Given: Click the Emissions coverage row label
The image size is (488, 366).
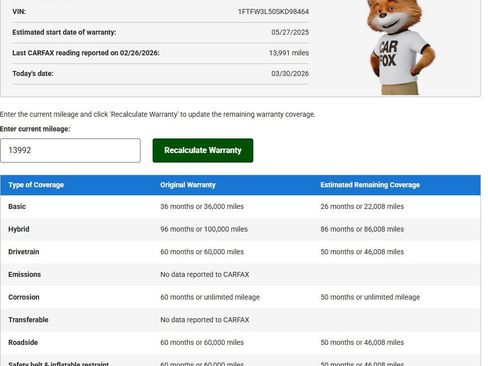Looking at the screenshot, I should (x=24, y=275).
